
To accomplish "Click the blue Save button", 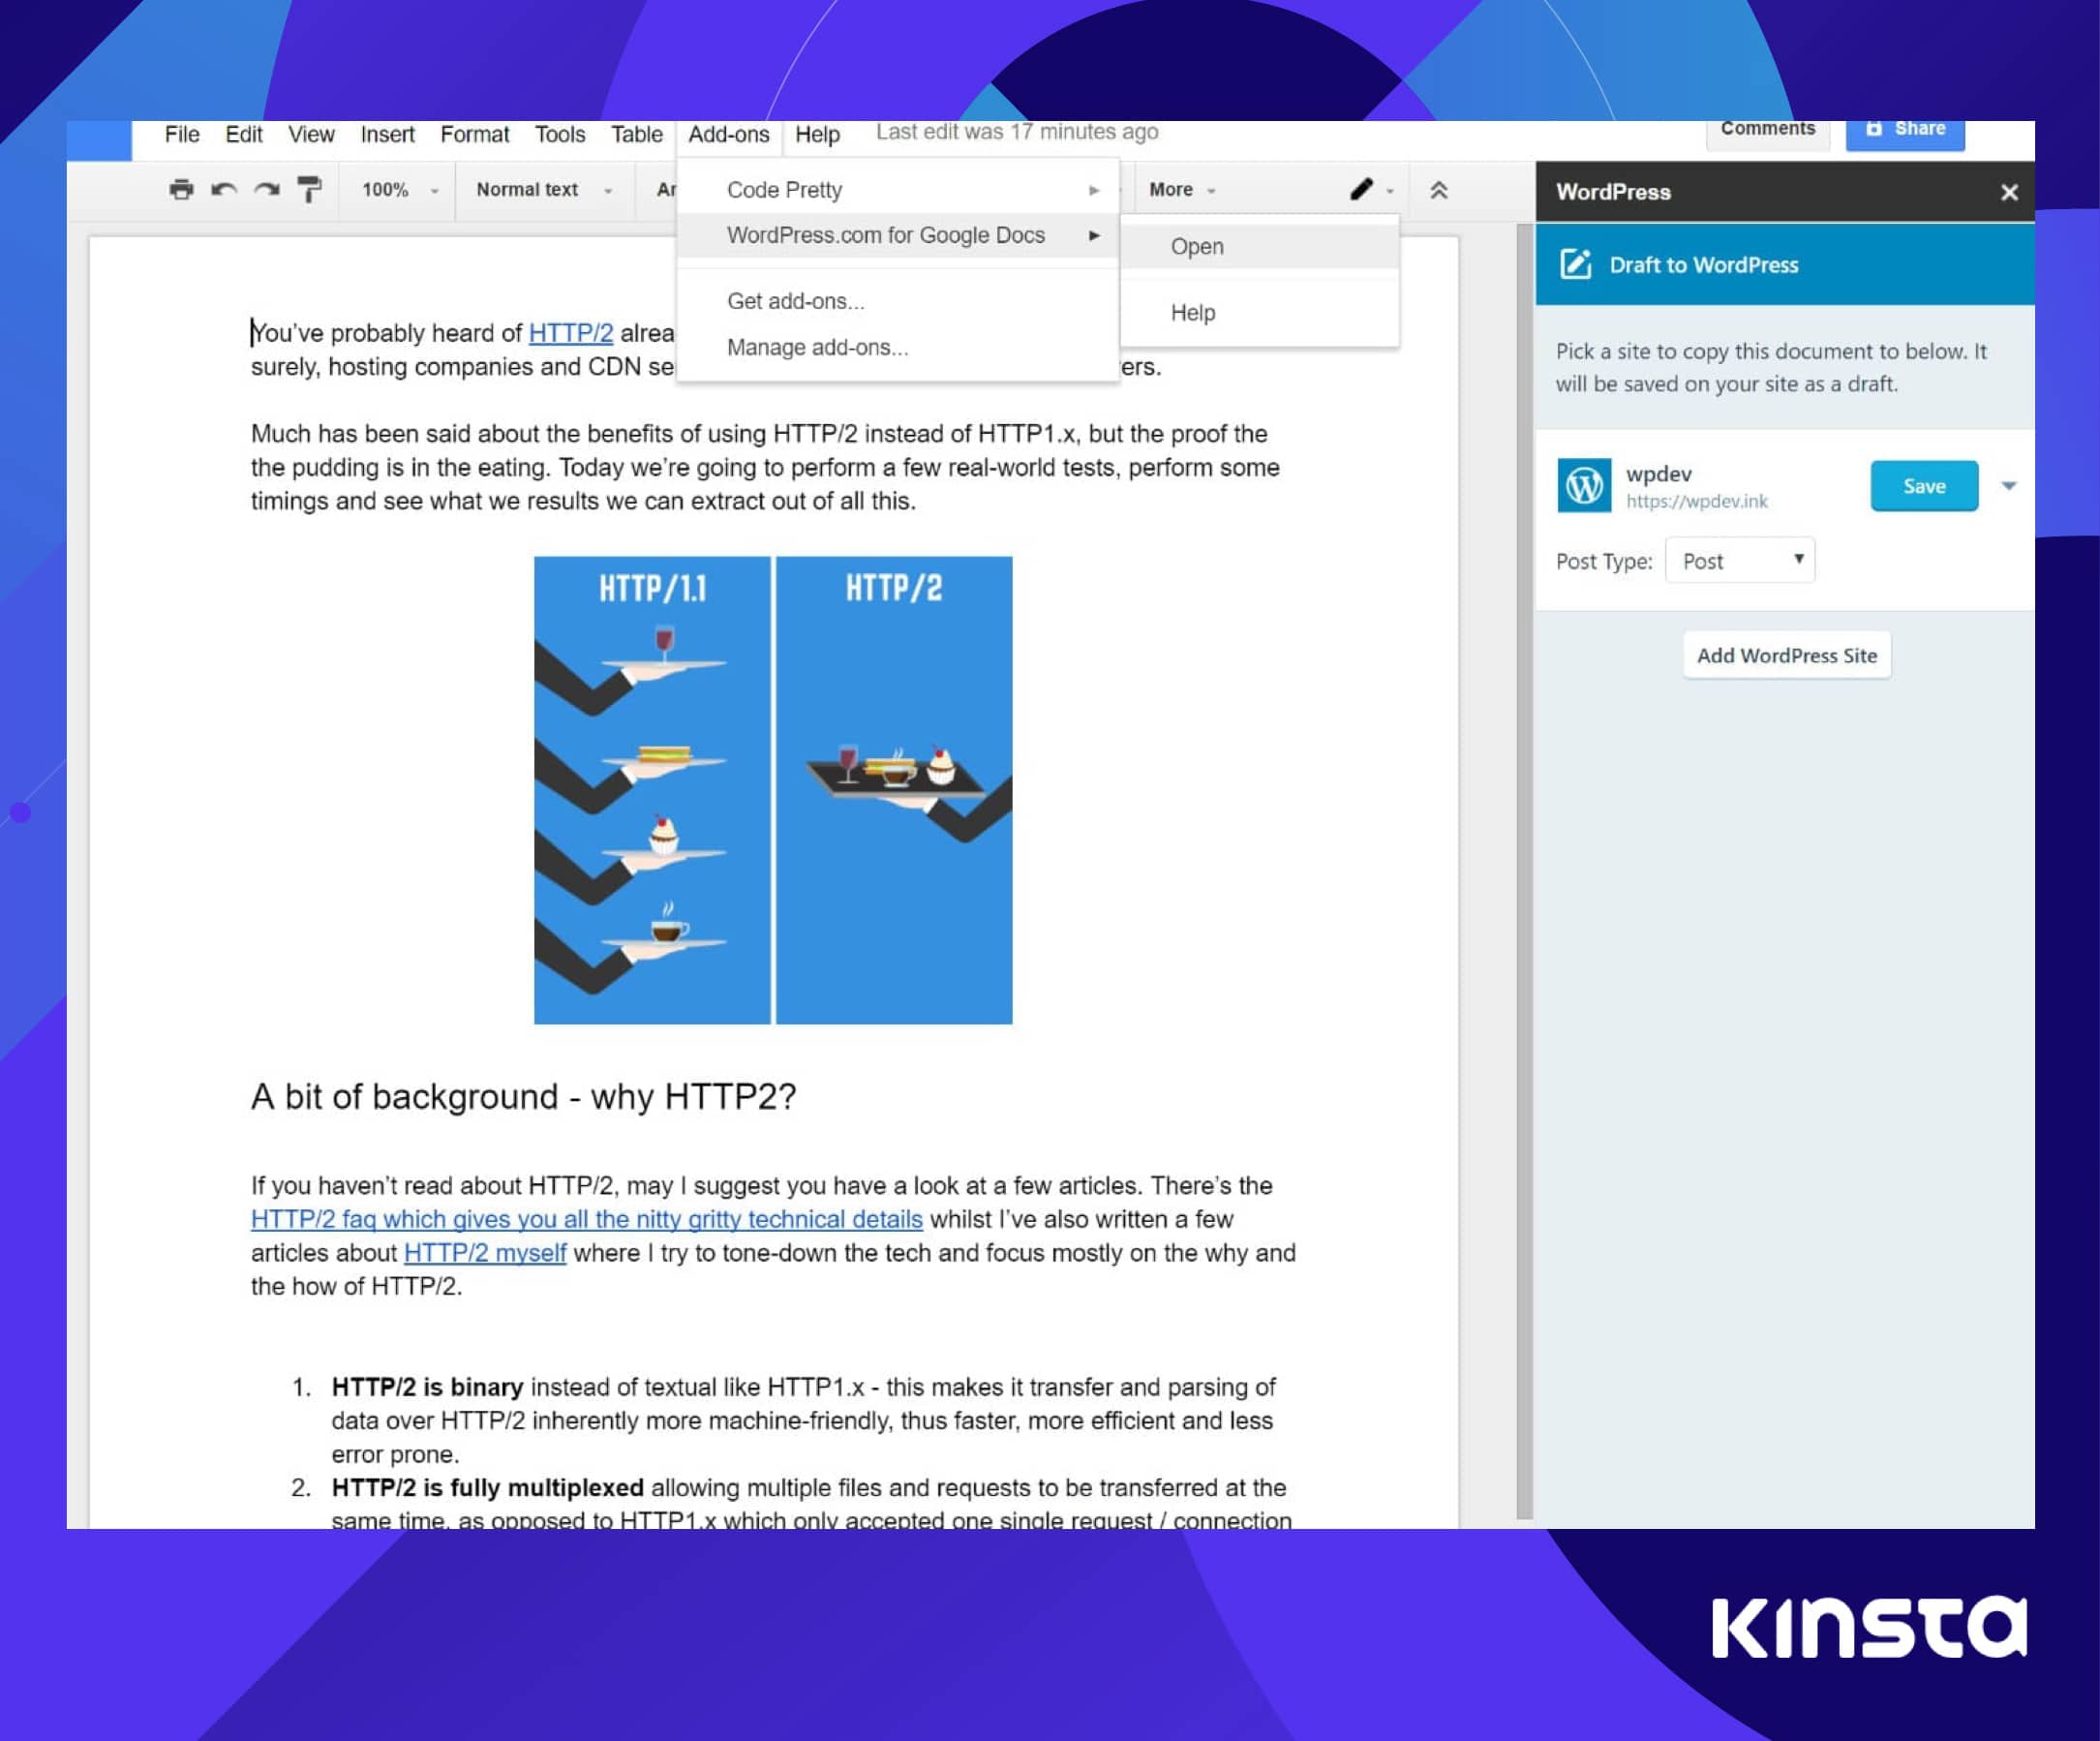I will 1923,486.
